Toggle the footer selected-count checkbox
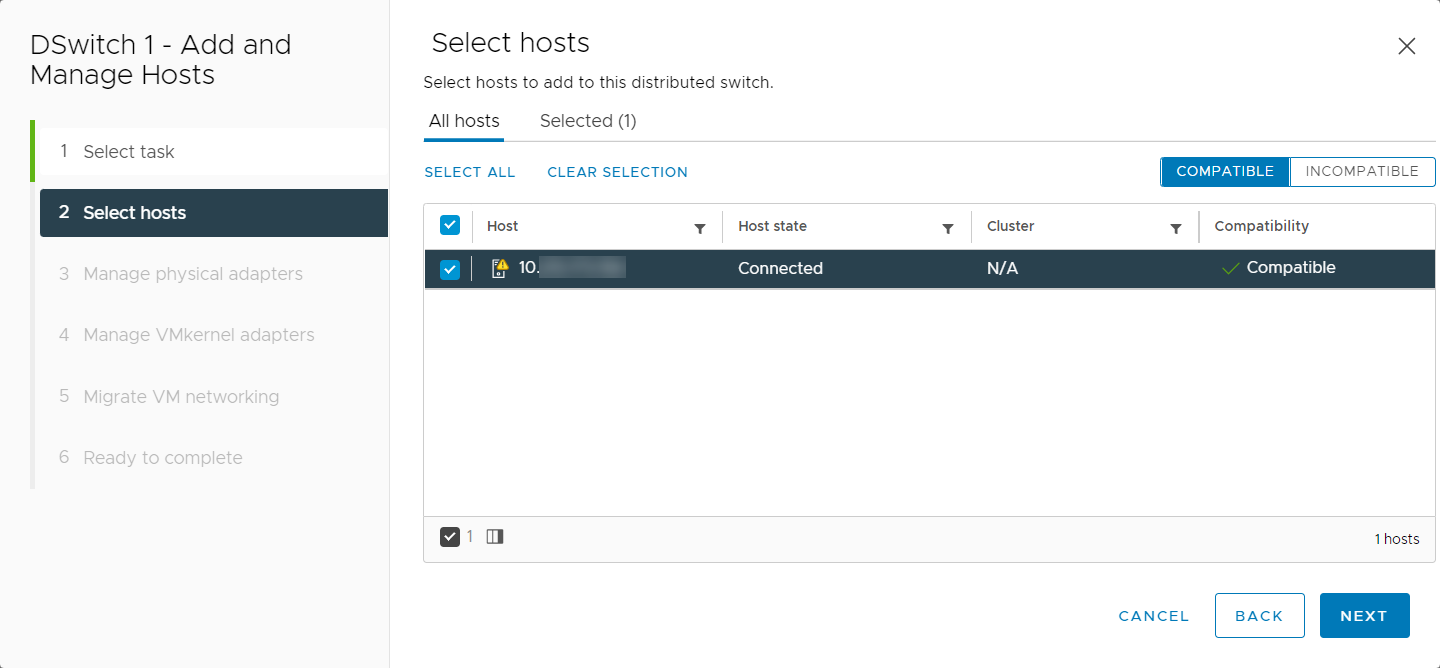1440x668 pixels. pyautogui.click(x=450, y=537)
